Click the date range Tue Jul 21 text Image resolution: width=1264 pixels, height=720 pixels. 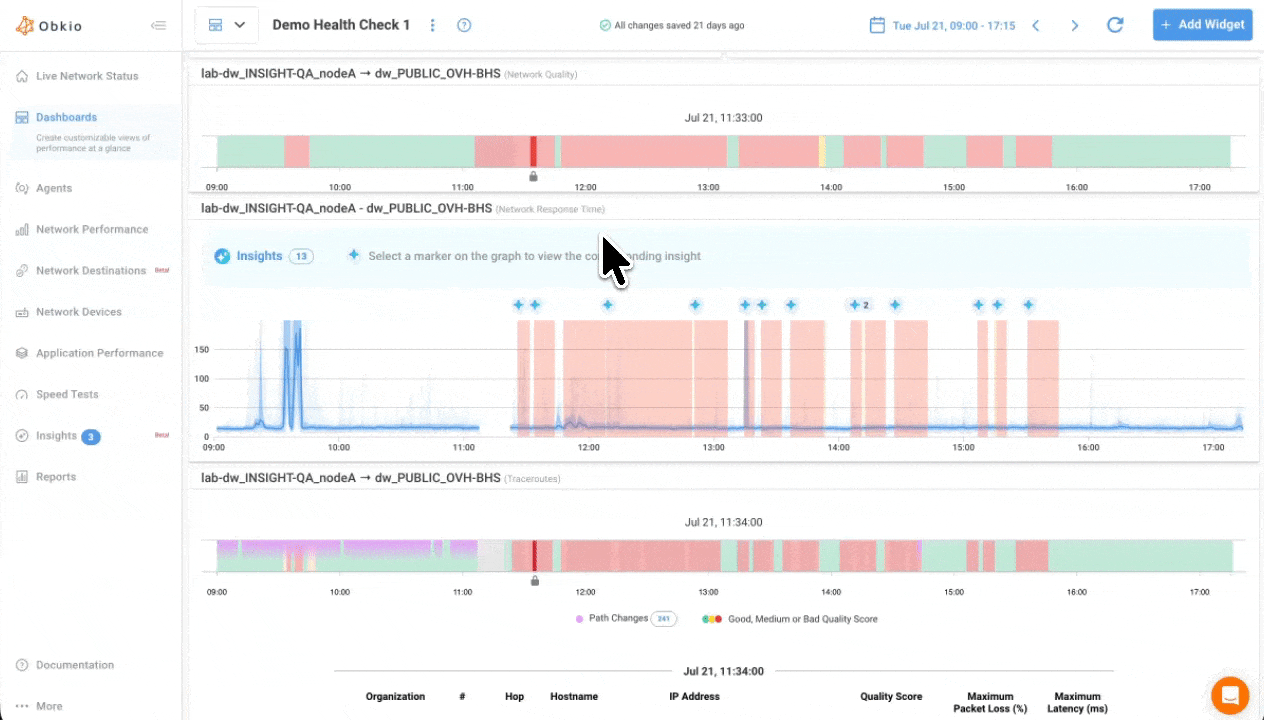[953, 25]
